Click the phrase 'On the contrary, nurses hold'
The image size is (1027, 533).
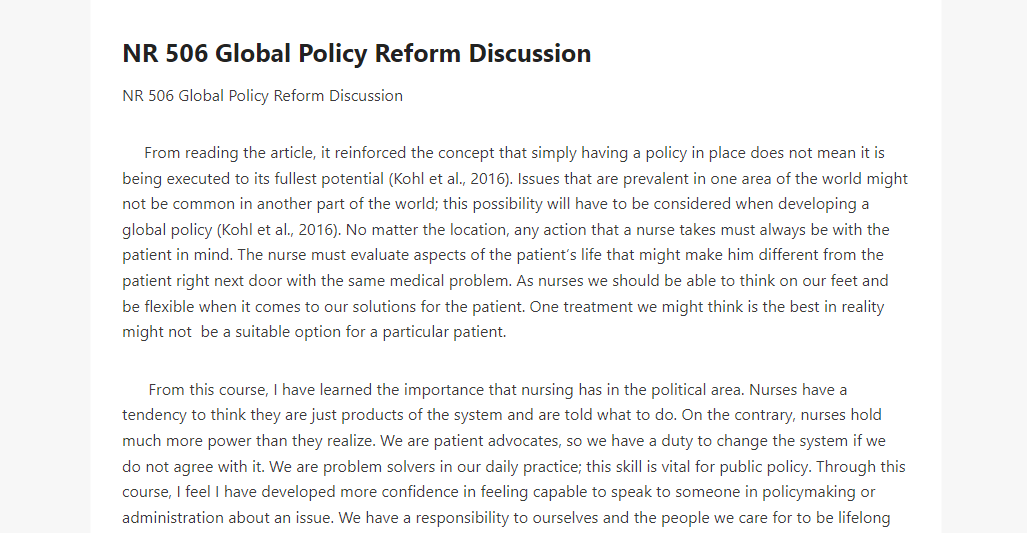(x=784, y=415)
